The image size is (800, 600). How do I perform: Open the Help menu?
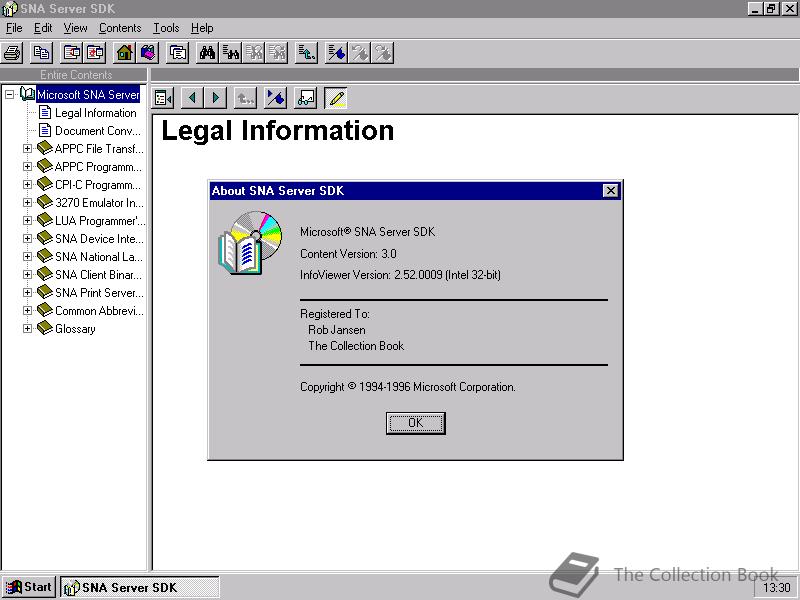click(202, 28)
